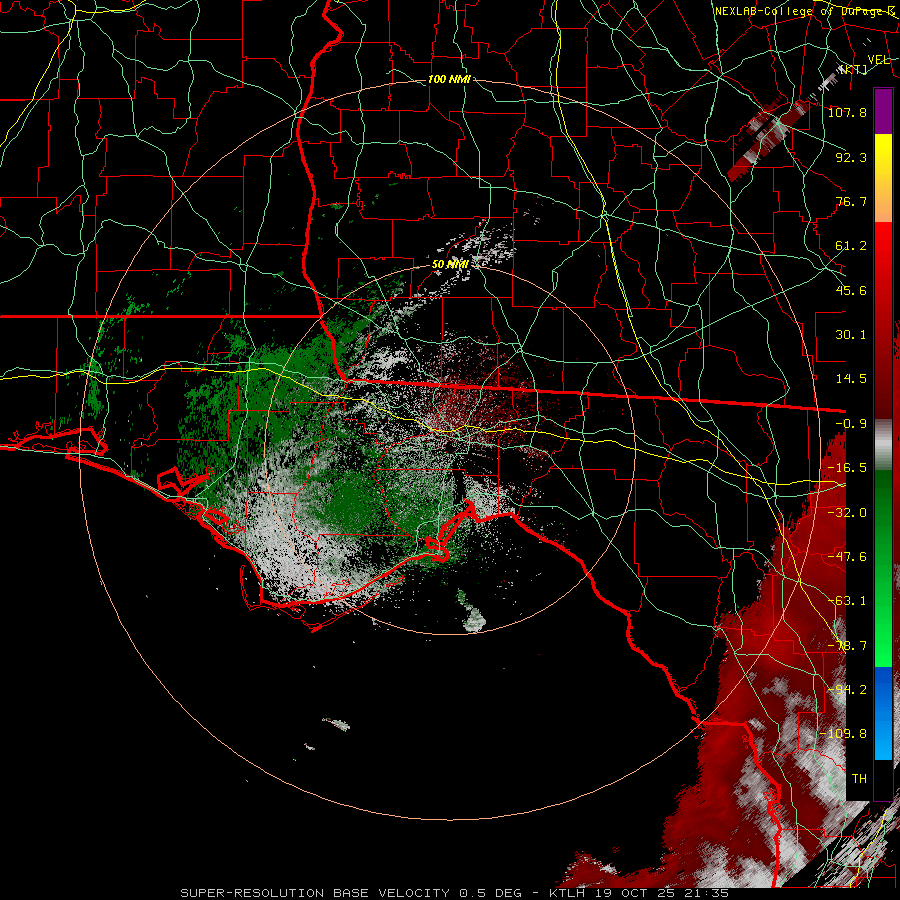Click the -94.2 value on velocity scale

[x=847, y=690]
